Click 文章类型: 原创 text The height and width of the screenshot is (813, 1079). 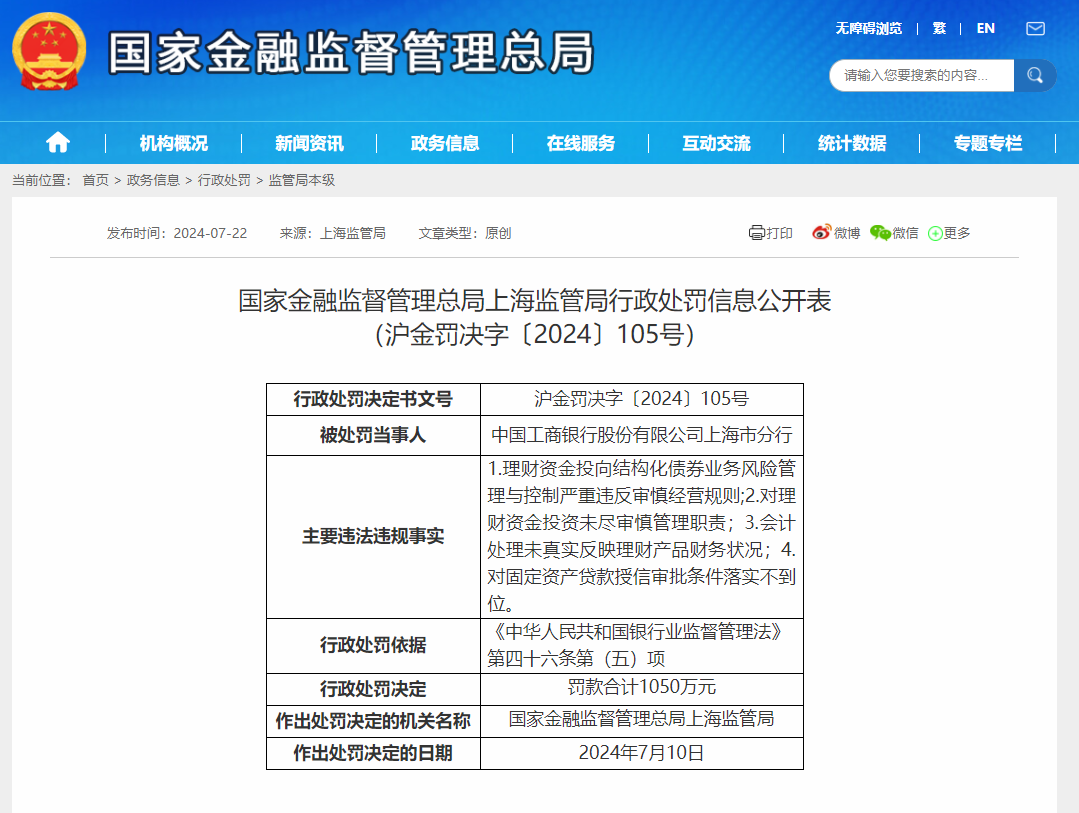pos(464,233)
